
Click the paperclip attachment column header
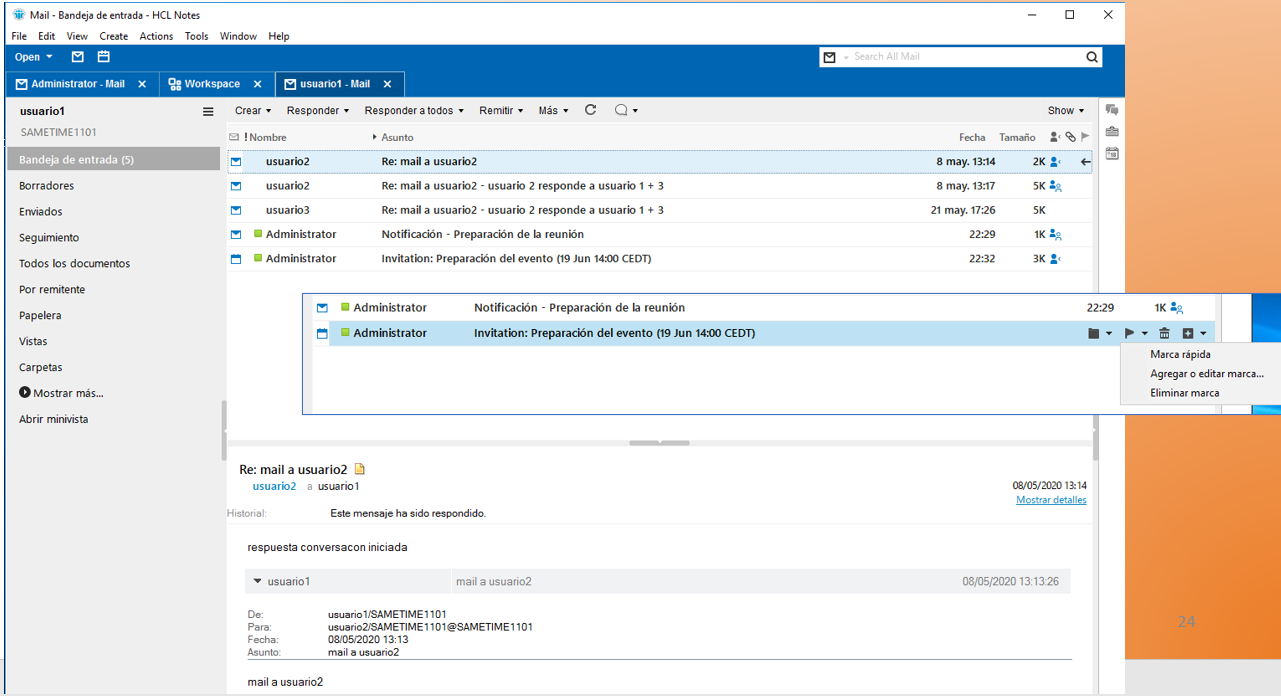pyautogui.click(x=1070, y=137)
